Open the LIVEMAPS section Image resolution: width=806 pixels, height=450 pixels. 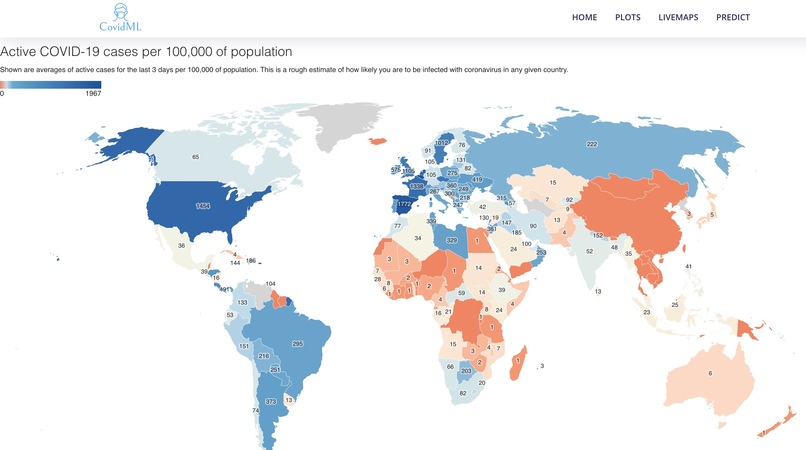click(x=678, y=17)
